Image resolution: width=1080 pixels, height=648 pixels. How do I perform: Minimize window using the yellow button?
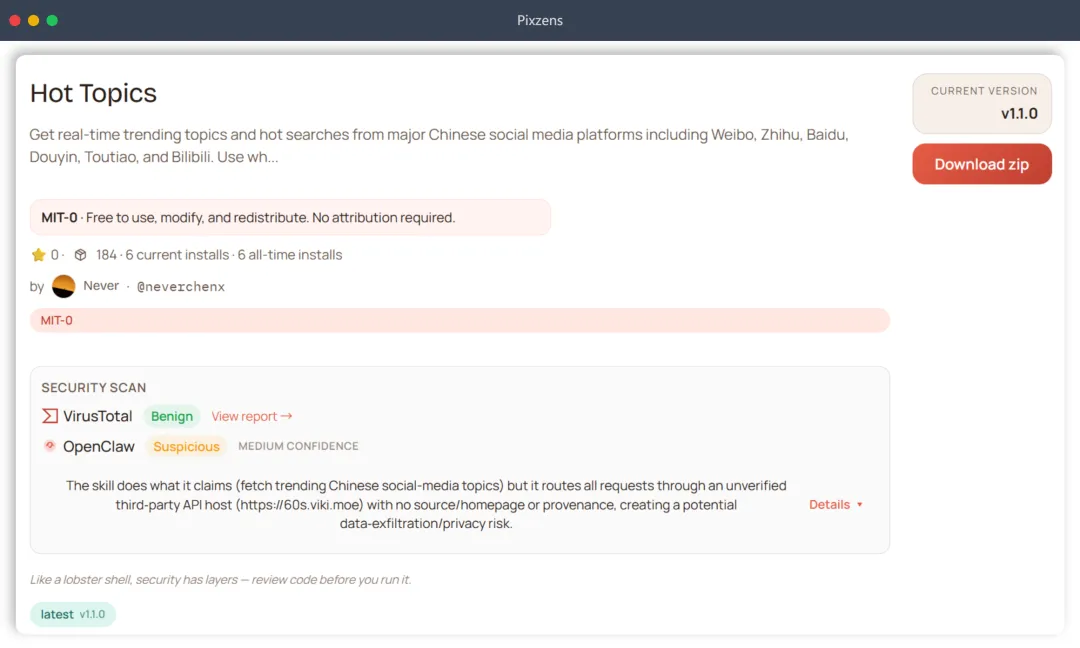click(34, 20)
